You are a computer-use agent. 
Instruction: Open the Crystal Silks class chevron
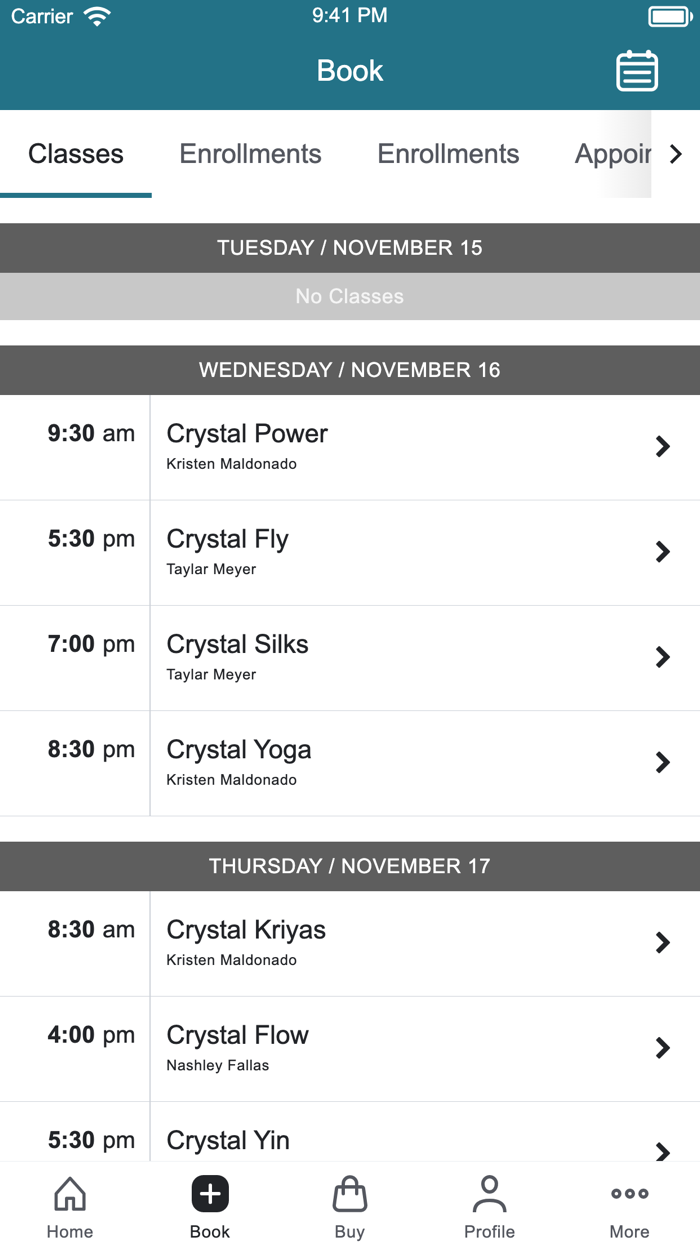click(662, 657)
